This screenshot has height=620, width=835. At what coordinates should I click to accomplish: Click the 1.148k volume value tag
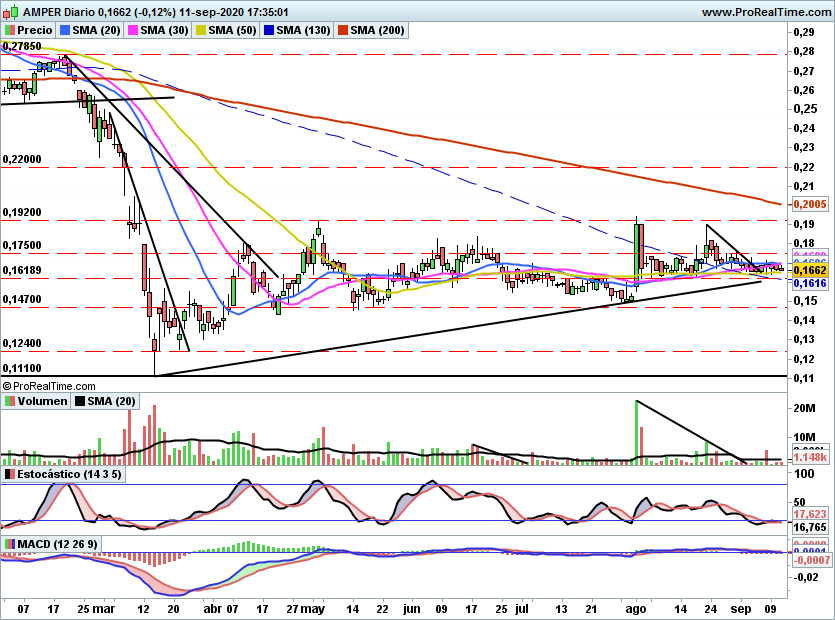[x=808, y=458]
